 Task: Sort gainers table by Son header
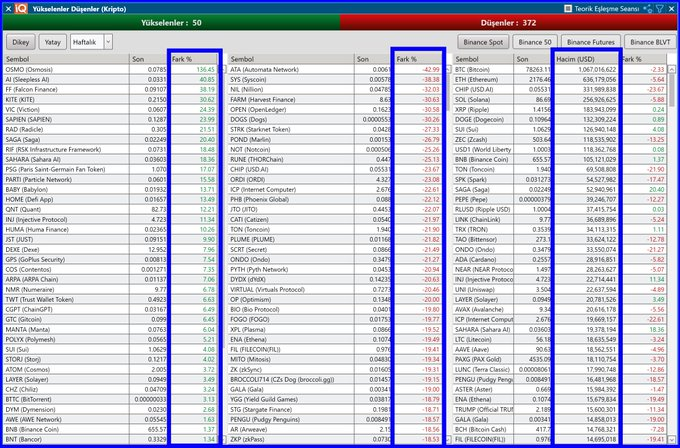[148, 59]
